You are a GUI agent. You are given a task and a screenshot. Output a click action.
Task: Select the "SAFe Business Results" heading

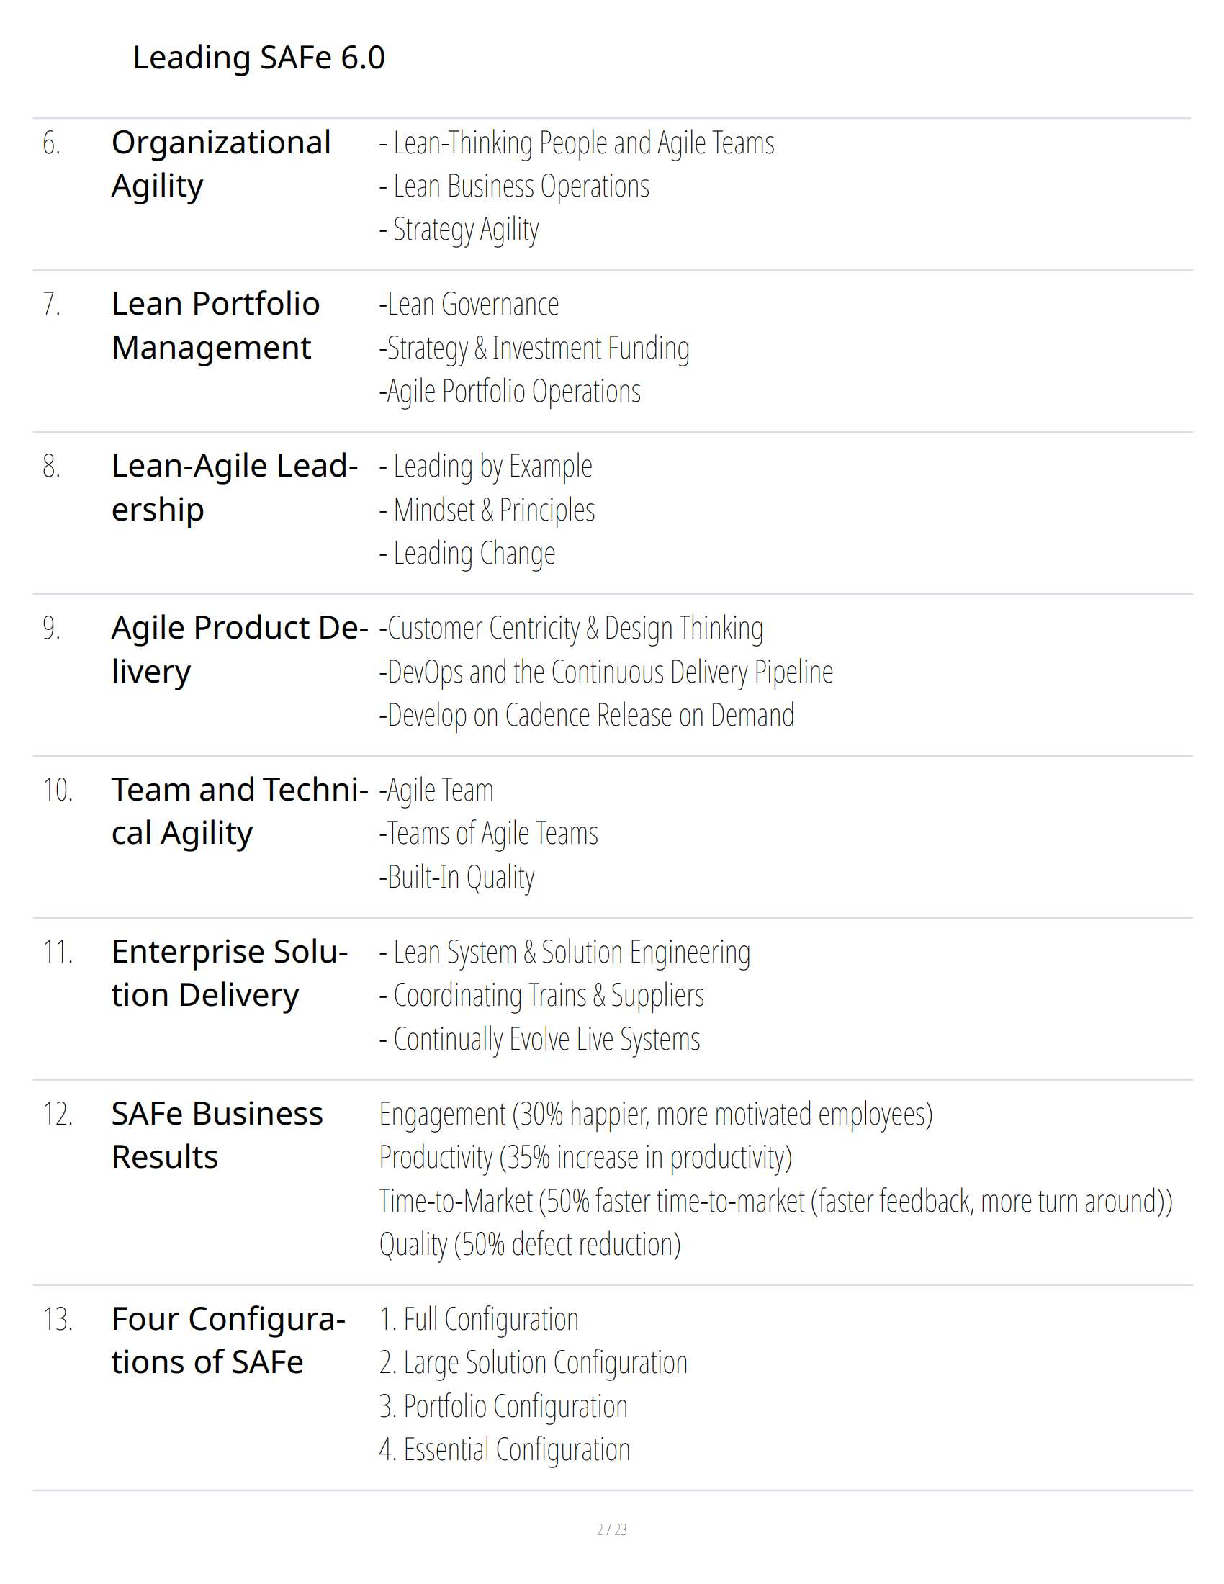pos(217,1135)
